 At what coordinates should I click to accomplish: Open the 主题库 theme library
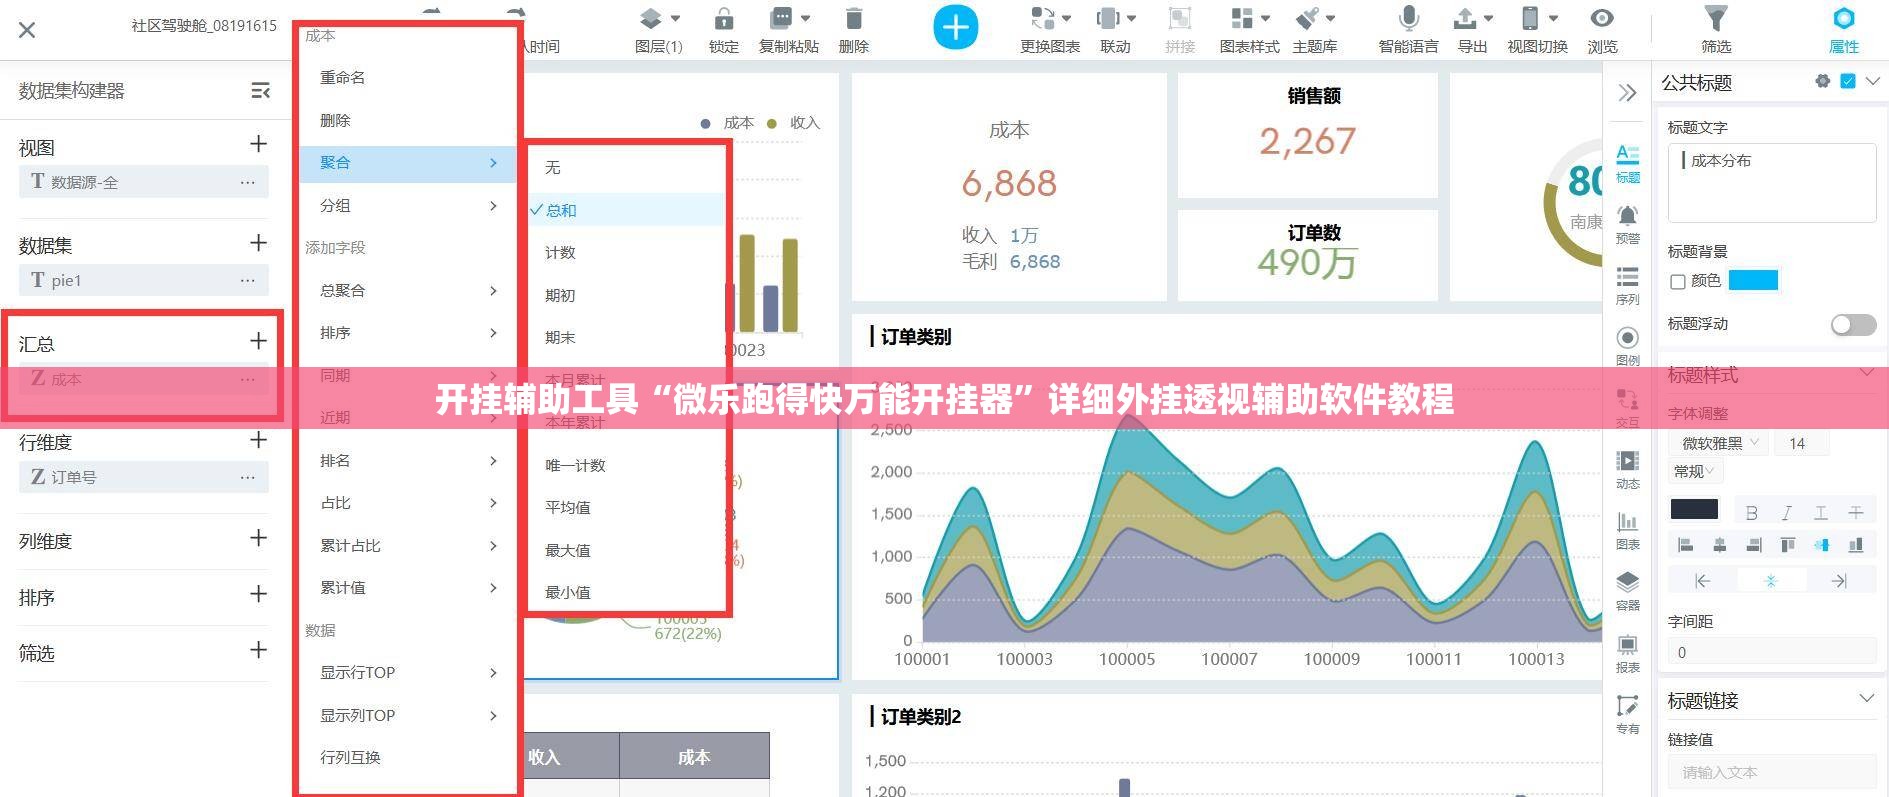coord(1314,31)
